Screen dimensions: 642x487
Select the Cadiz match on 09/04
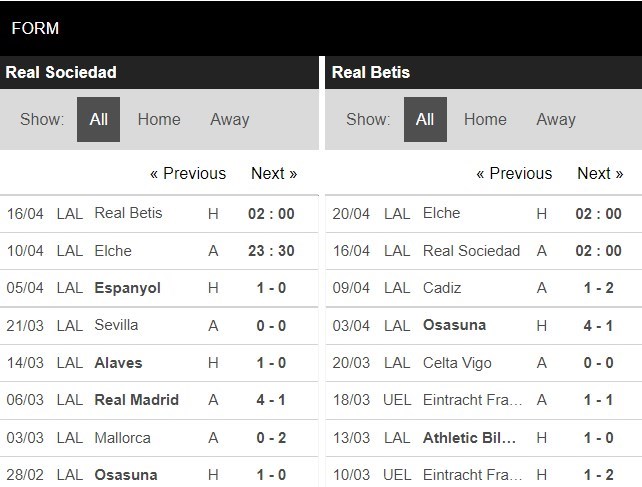pyautogui.click(x=484, y=288)
